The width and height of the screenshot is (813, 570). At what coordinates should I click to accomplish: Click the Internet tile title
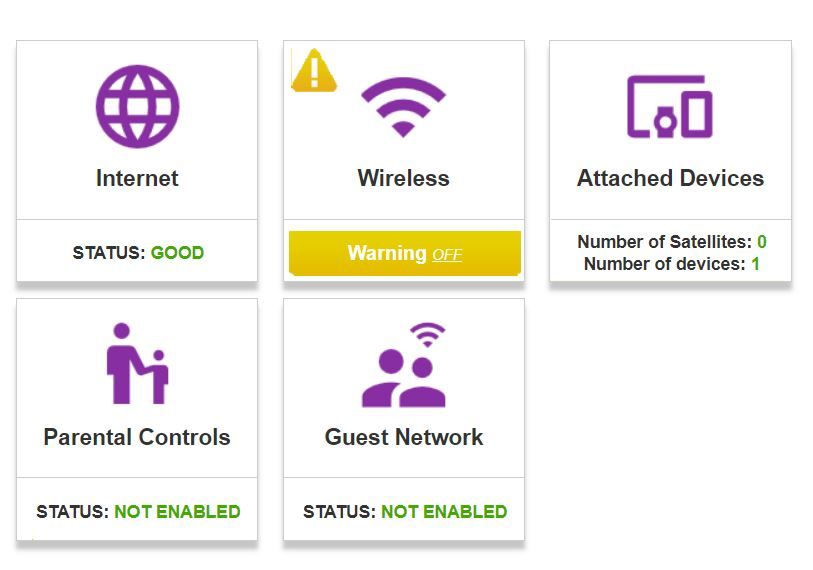pyautogui.click(x=137, y=179)
